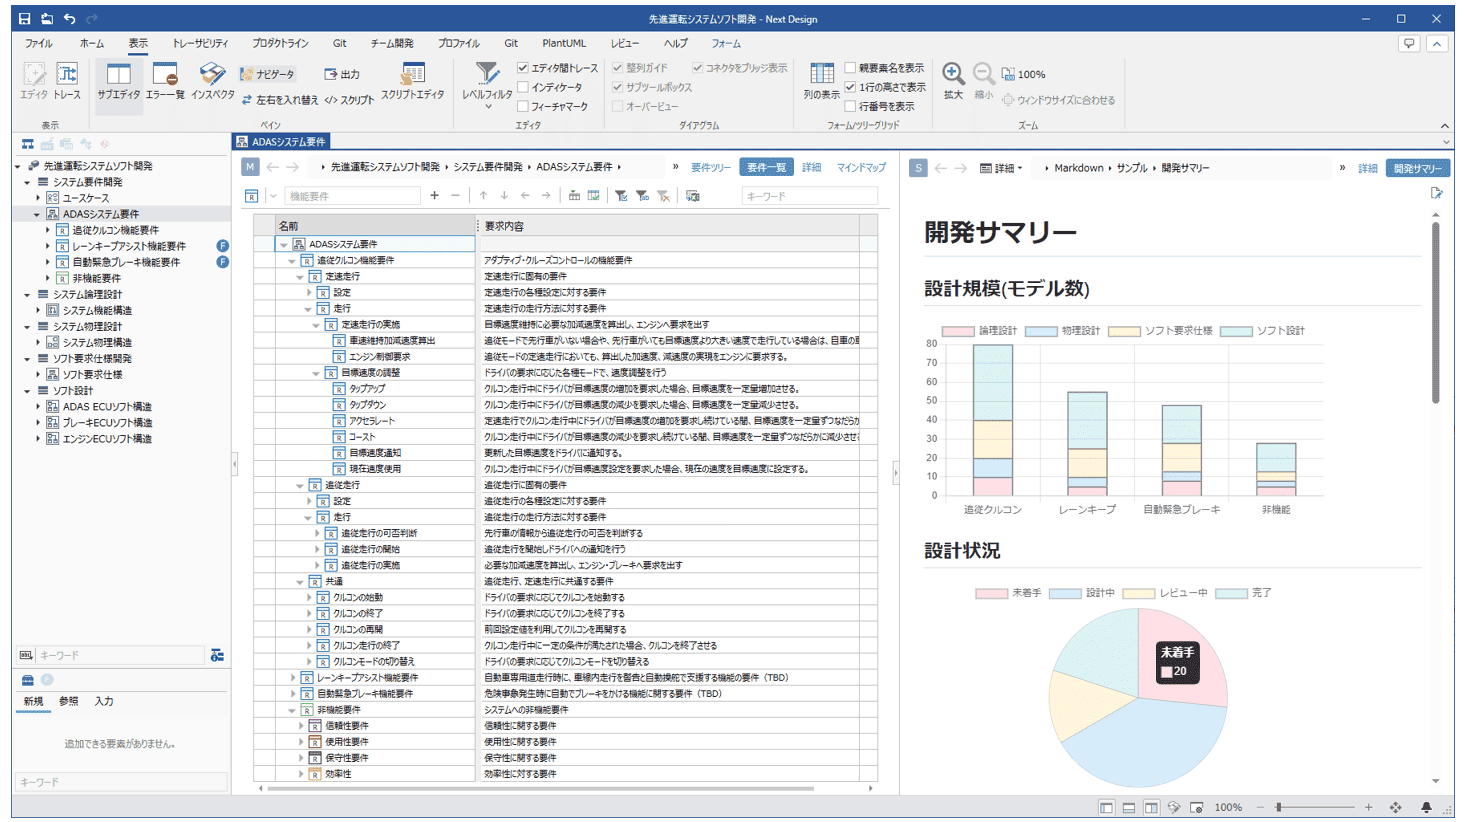Screen dimensions: 1464x822
Task: Open the トレーサビリティ ribbon tab
Action: click(x=200, y=44)
